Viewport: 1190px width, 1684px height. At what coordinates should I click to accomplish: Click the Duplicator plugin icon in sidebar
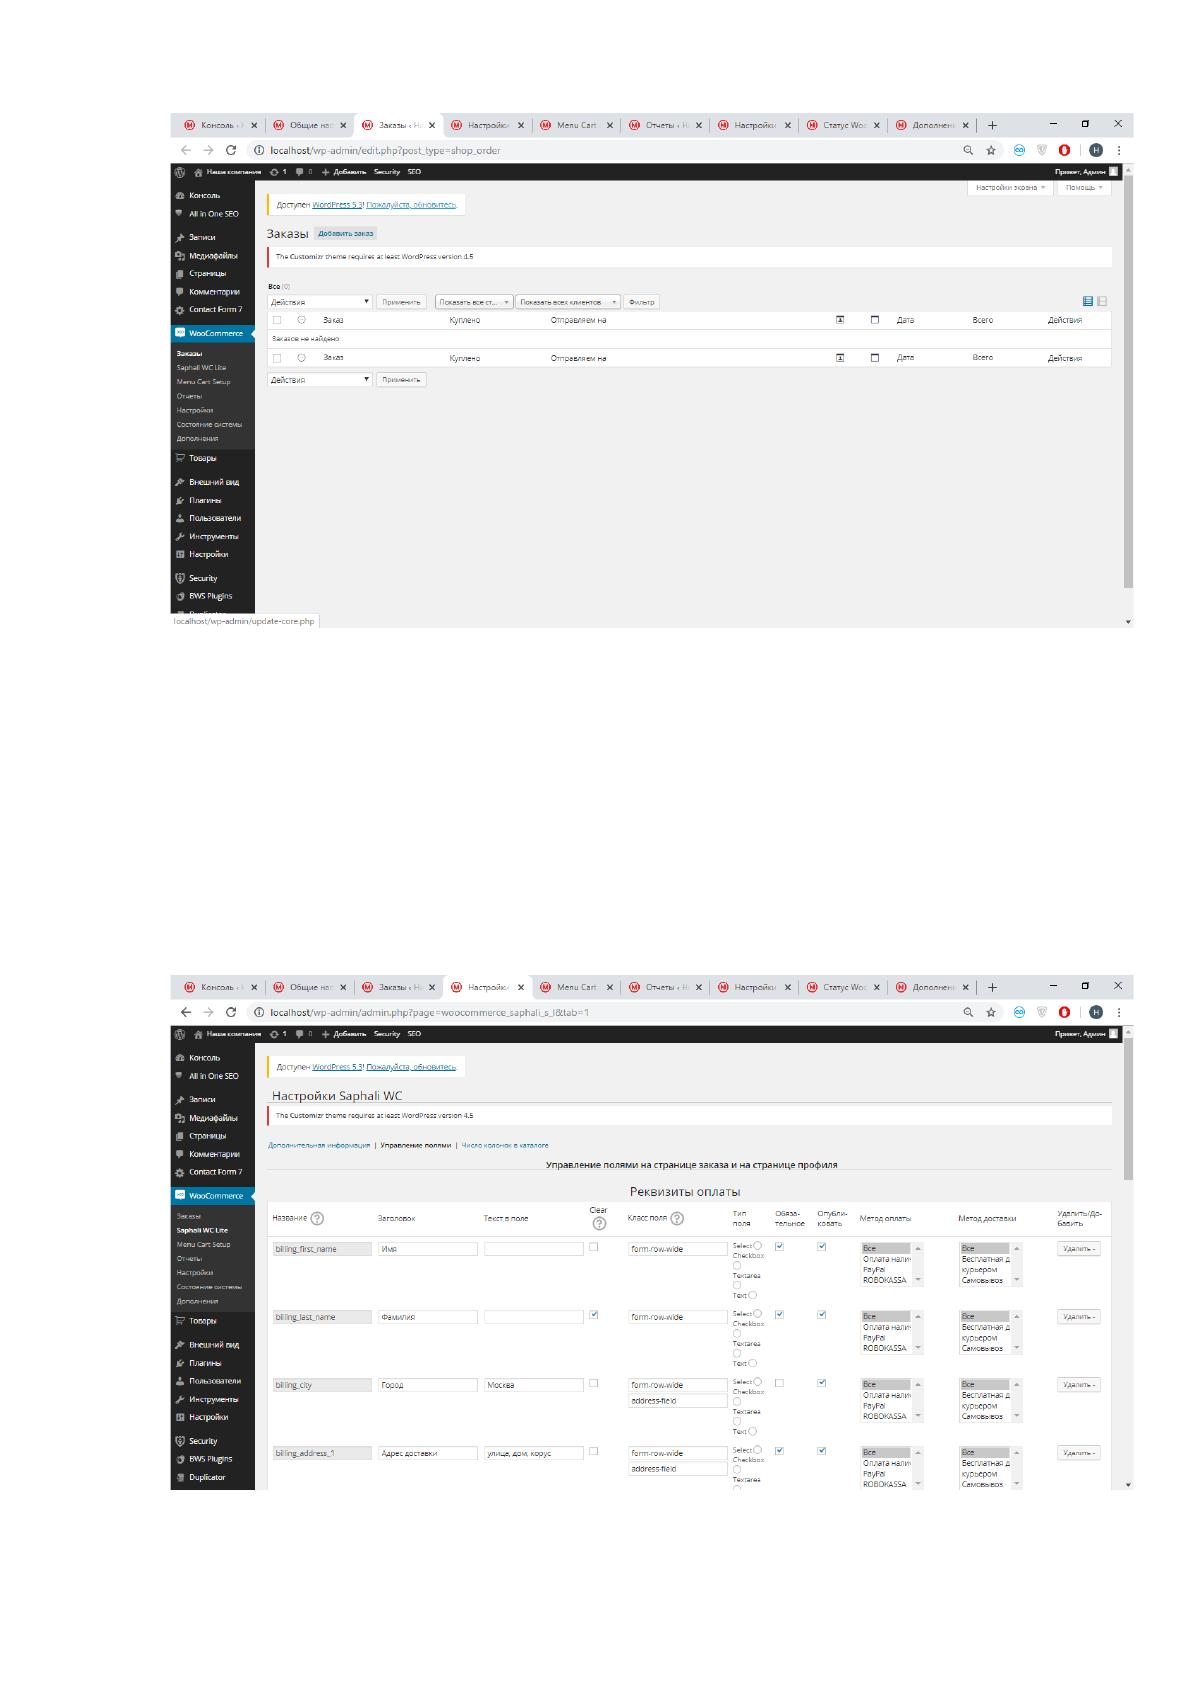pos(180,1477)
